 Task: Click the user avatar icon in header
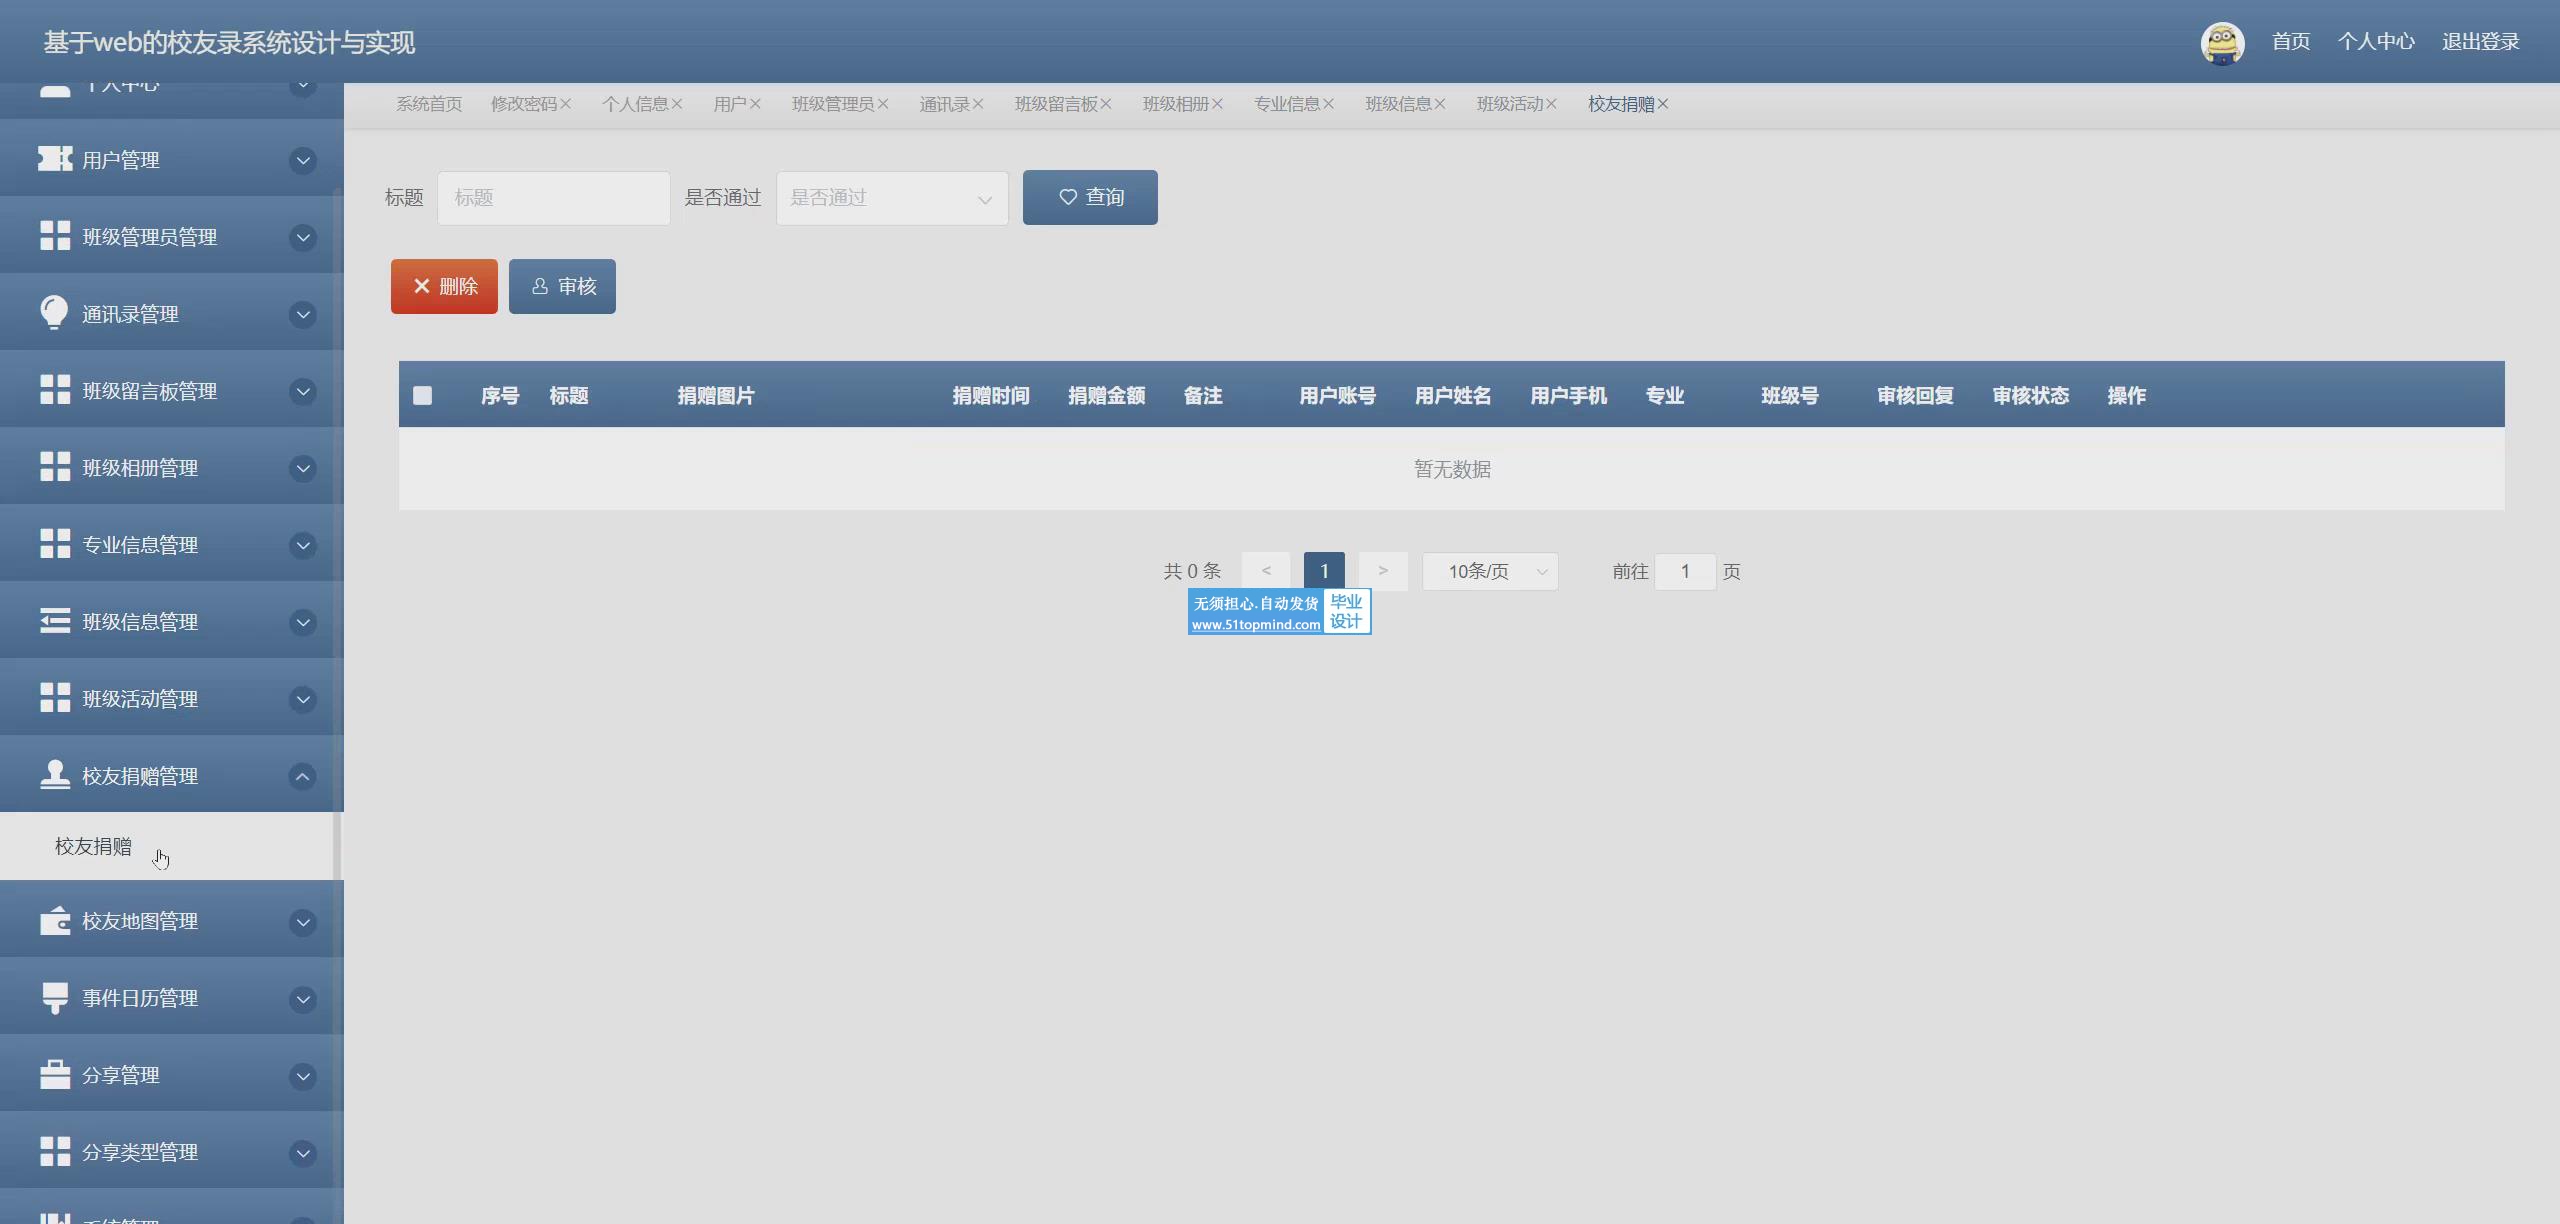tap(2222, 42)
